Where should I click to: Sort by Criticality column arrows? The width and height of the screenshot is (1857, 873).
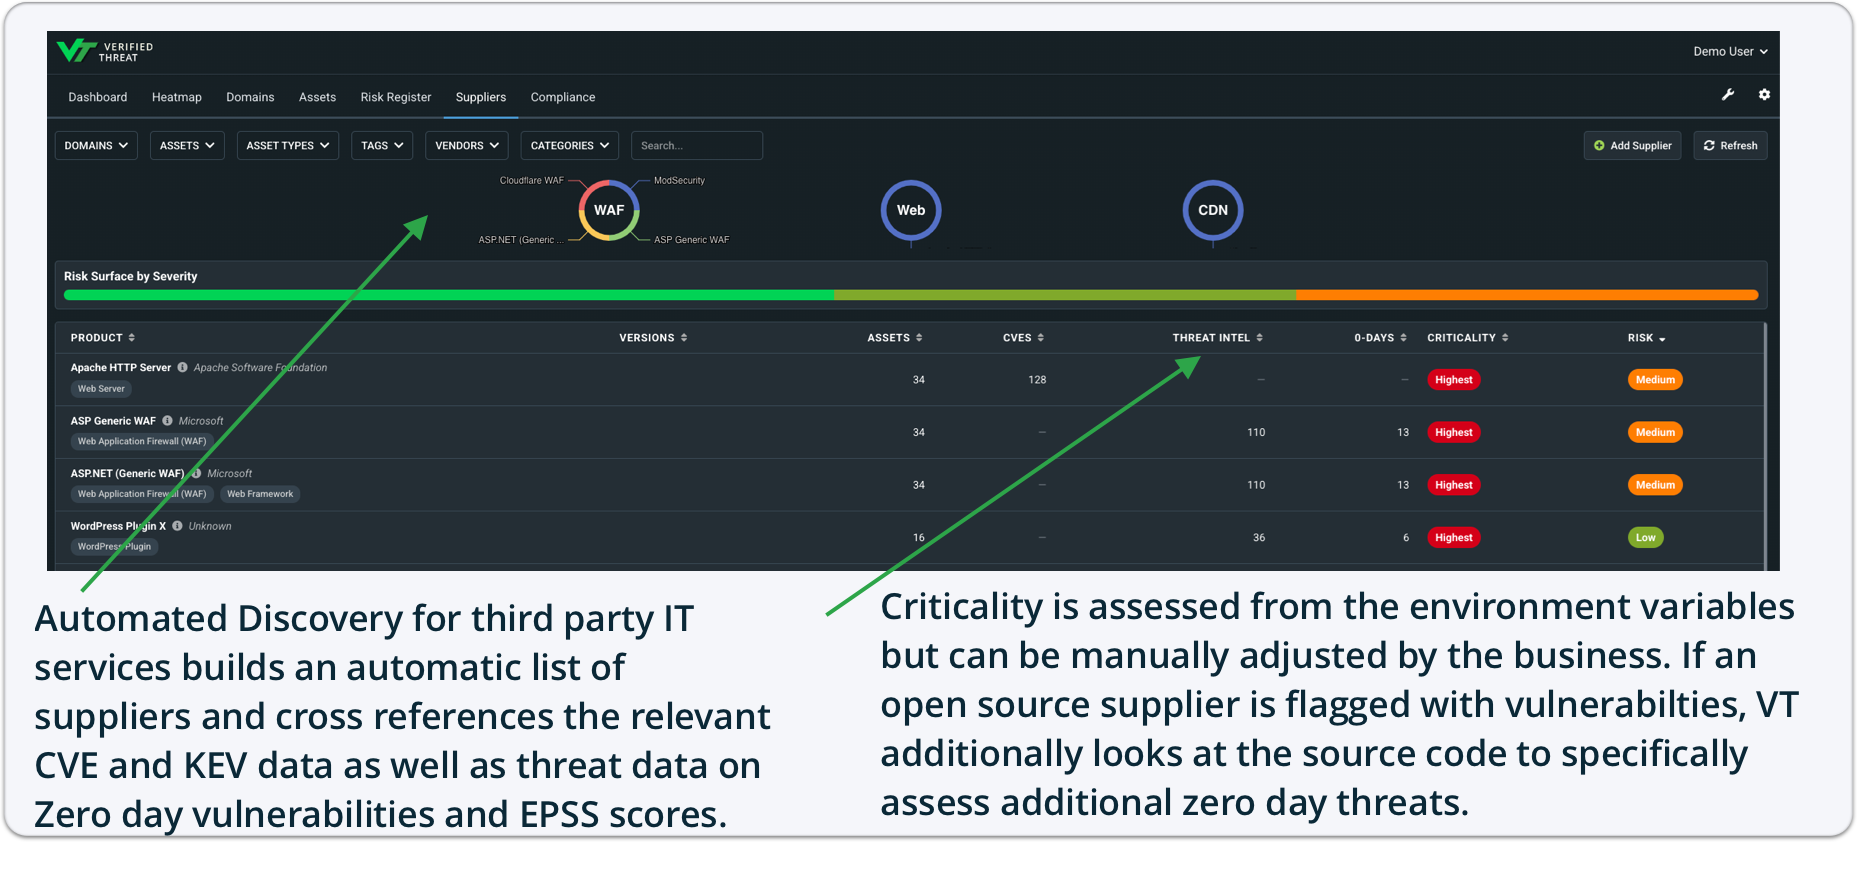[1505, 338]
